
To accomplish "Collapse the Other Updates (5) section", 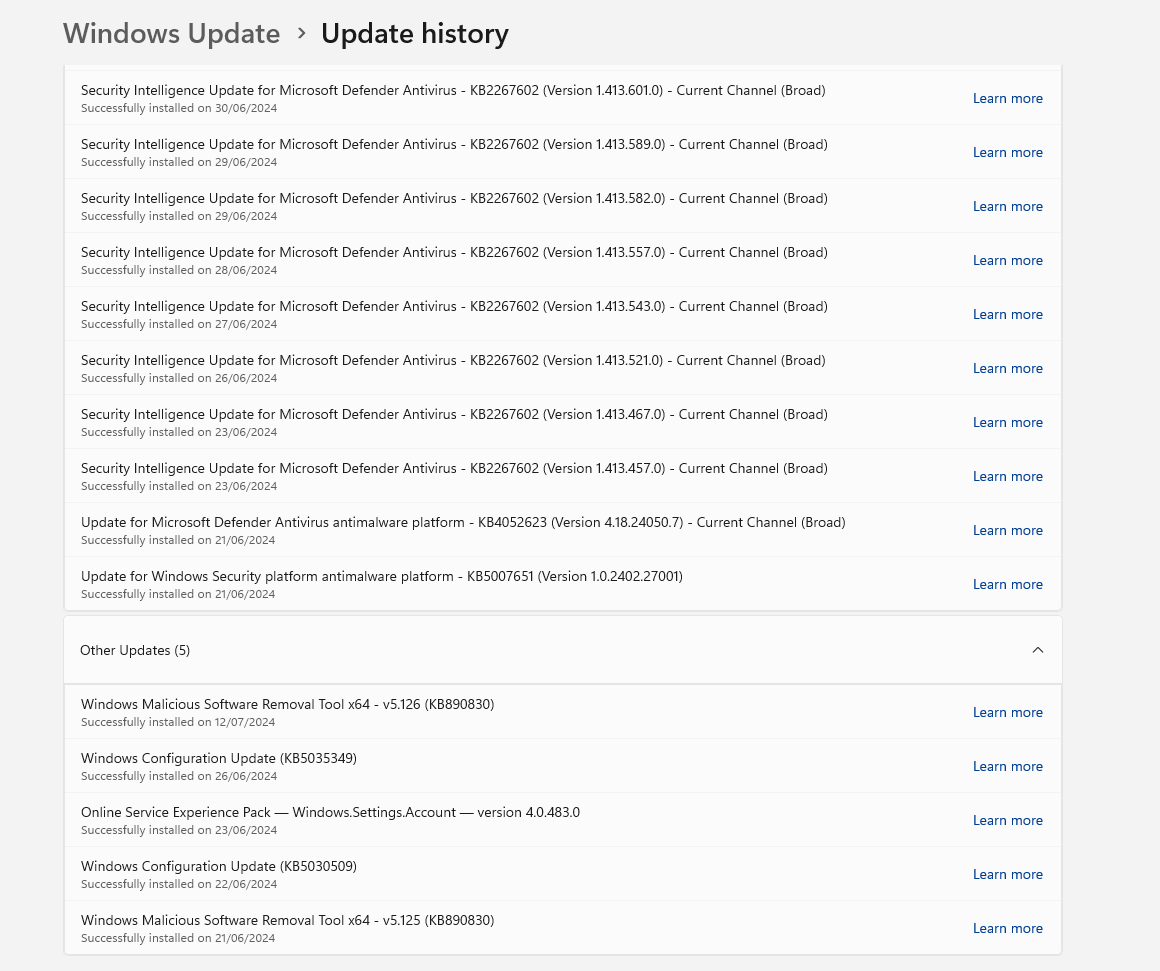I will coord(1037,650).
